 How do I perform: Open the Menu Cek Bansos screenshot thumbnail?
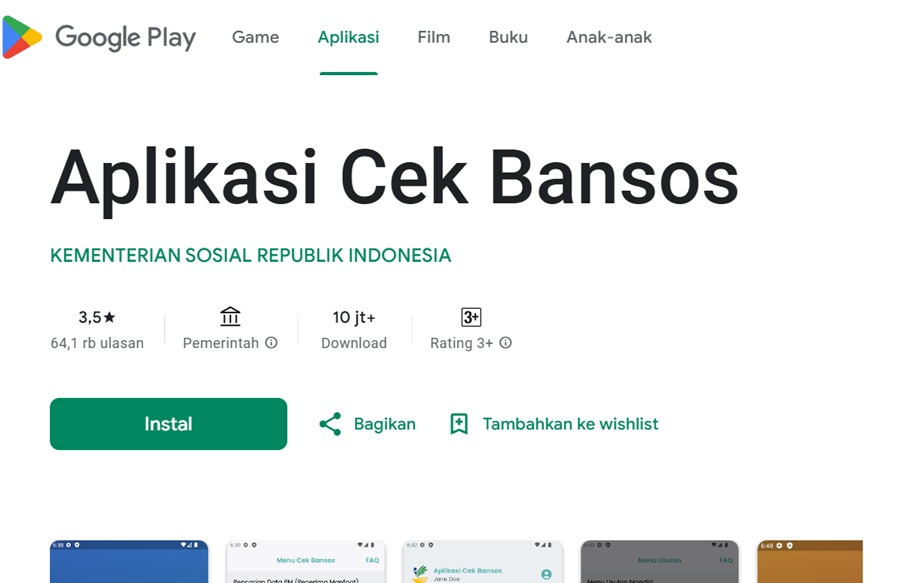coord(306,561)
